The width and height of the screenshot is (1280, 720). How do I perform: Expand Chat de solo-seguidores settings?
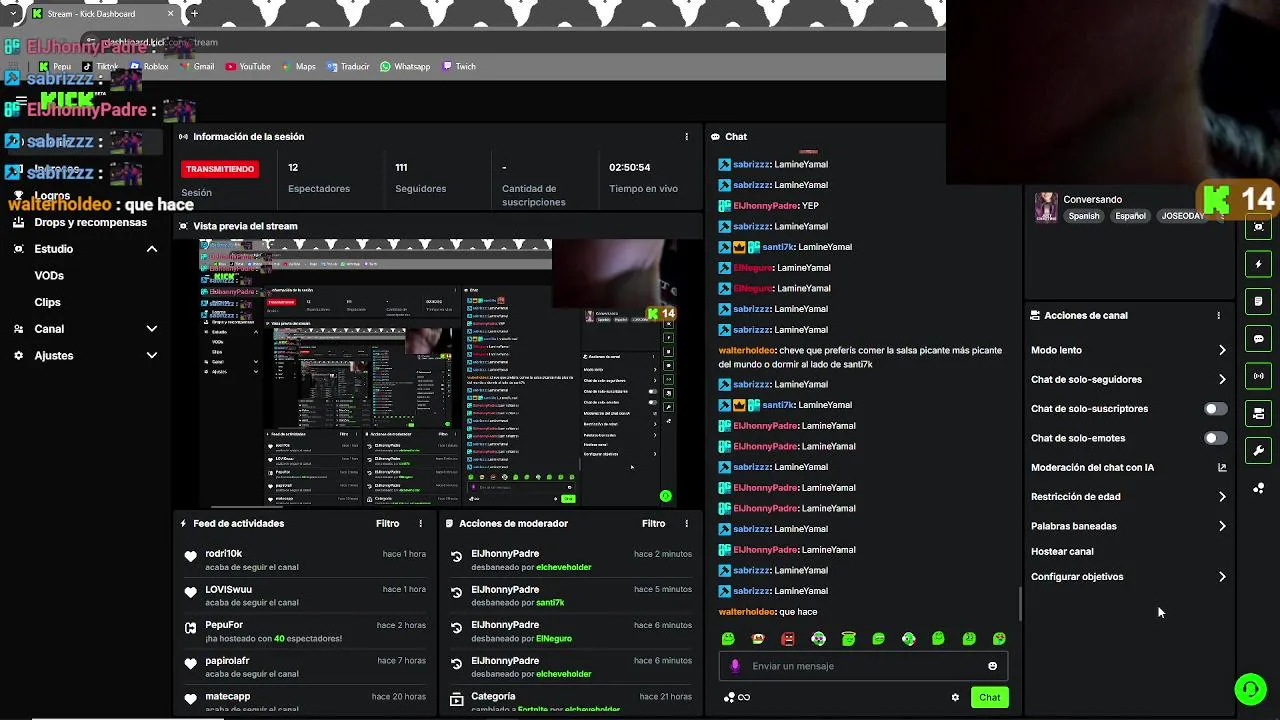tap(1222, 379)
